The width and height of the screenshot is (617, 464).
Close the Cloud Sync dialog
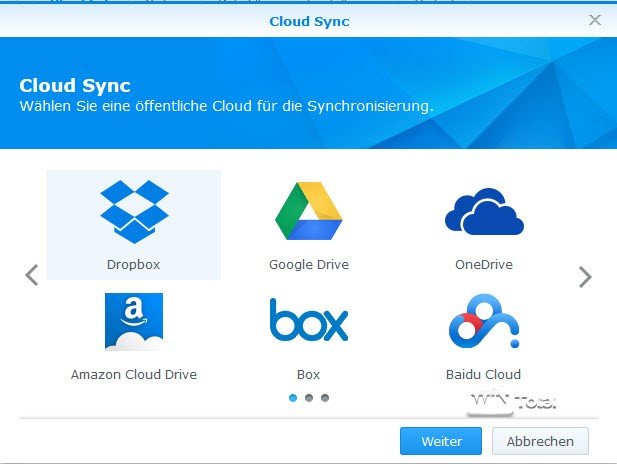(595, 20)
